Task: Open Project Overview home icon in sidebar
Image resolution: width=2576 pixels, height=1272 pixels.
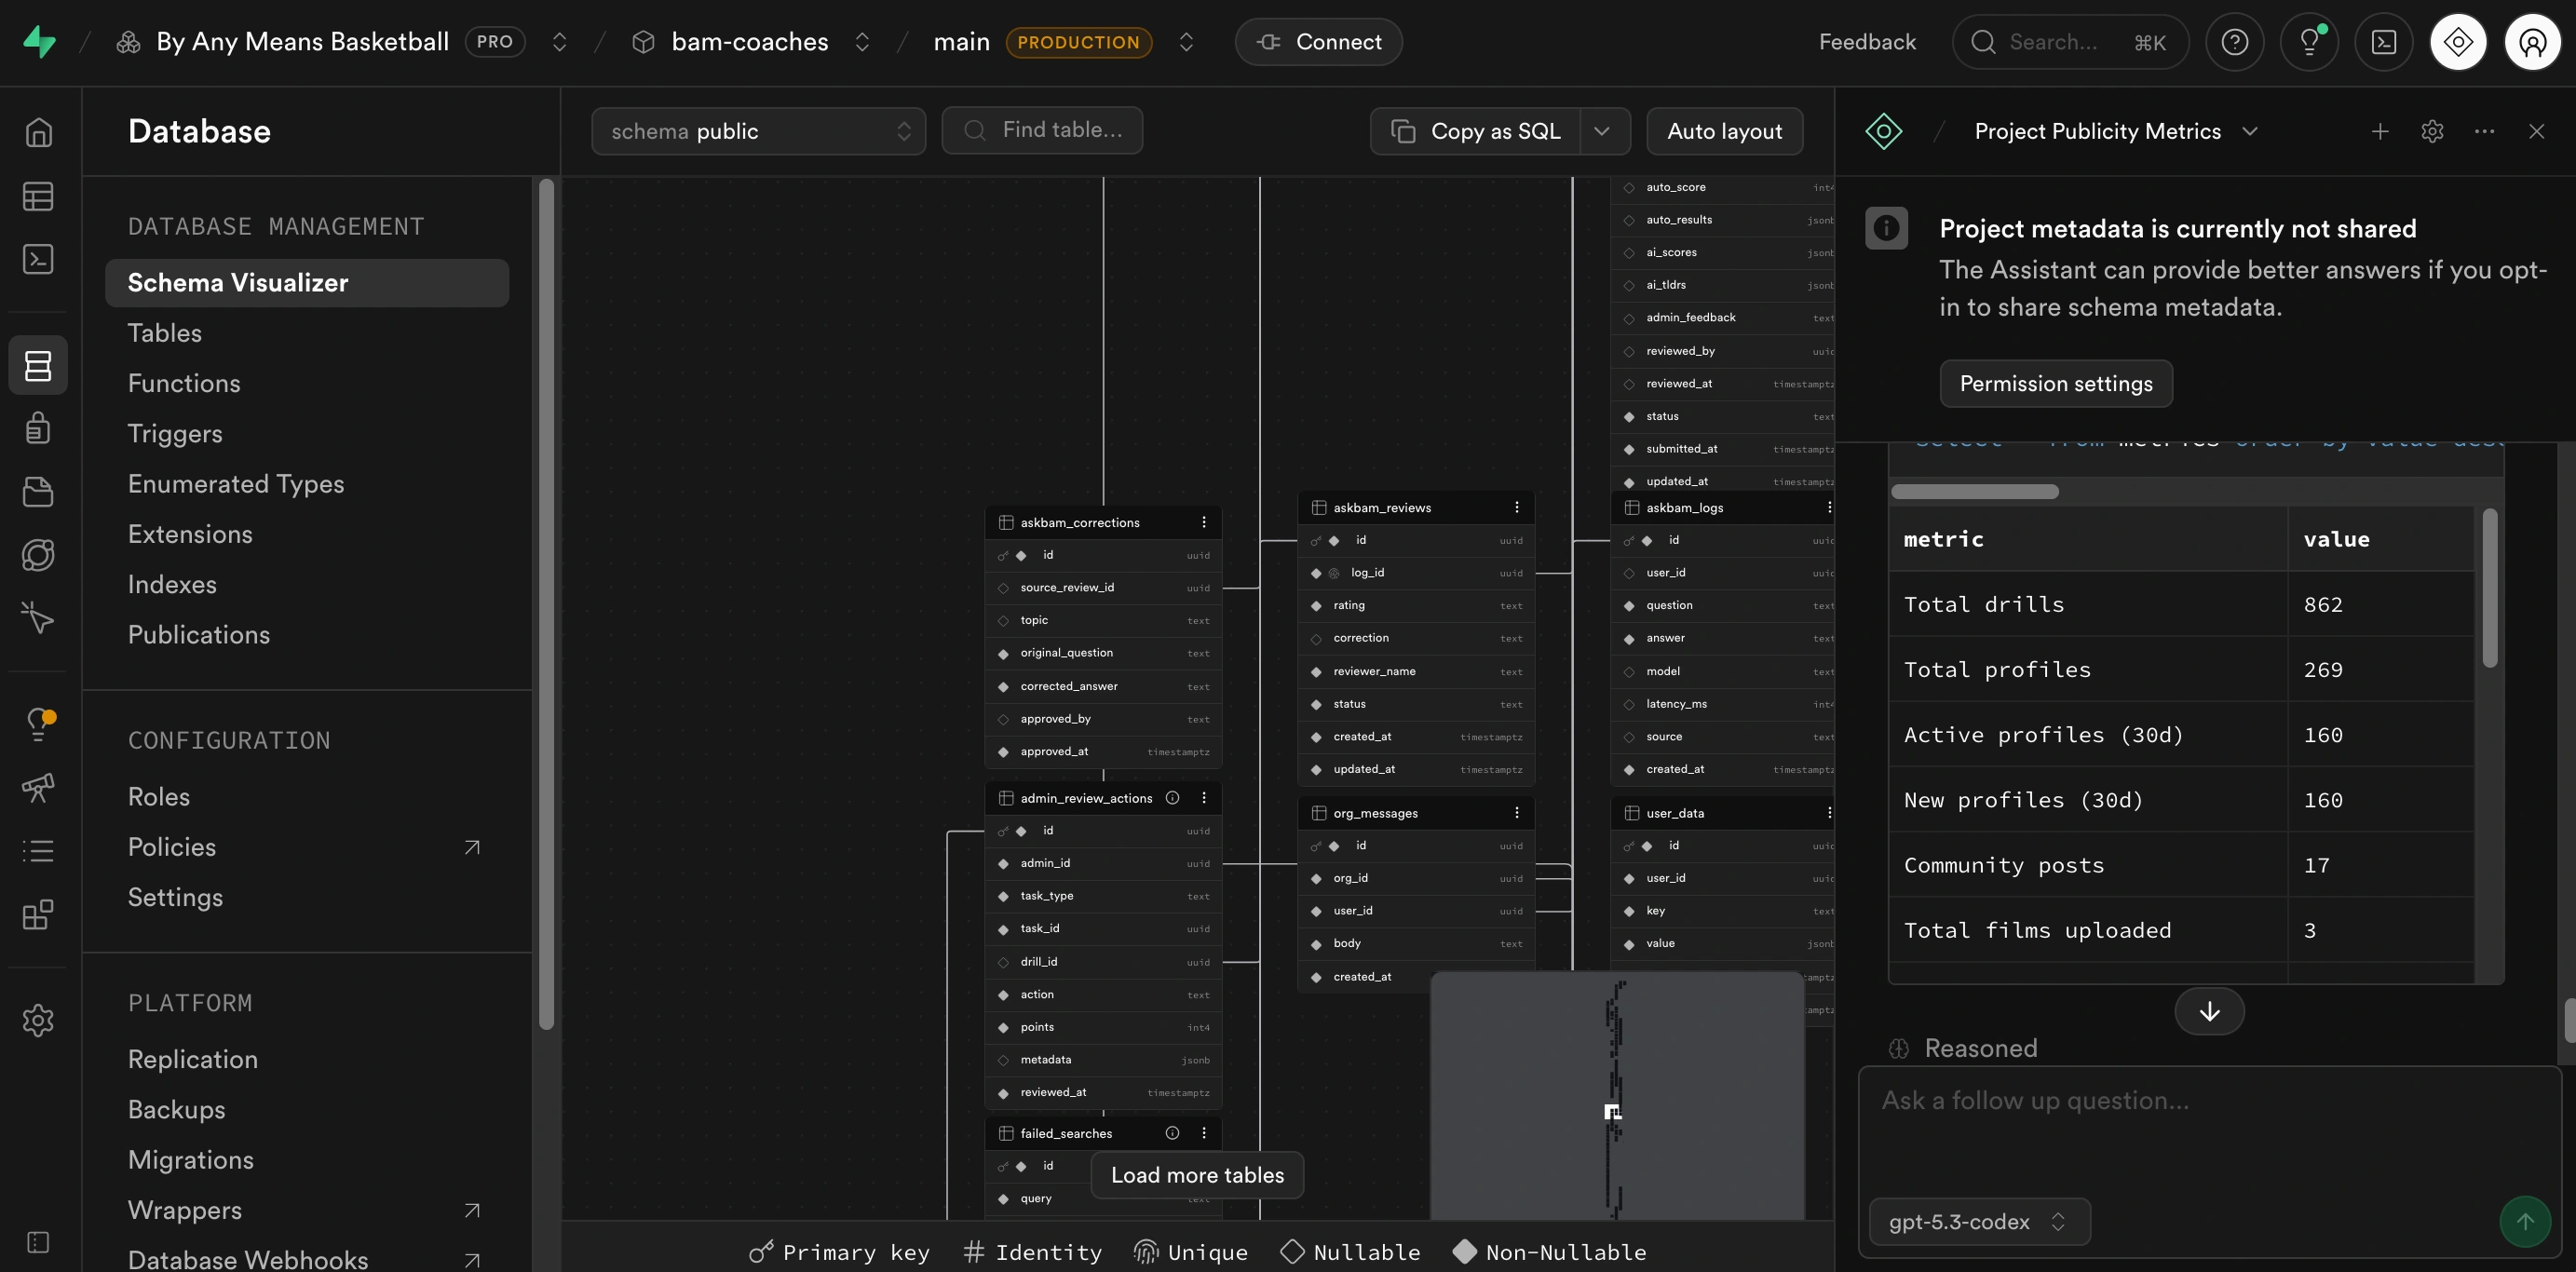Action: [38, 132]
